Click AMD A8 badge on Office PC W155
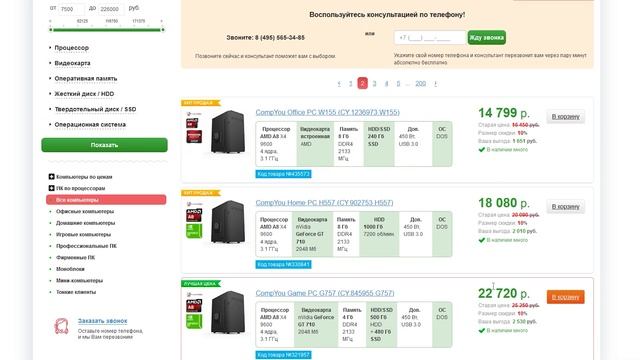 pos(193,123)
